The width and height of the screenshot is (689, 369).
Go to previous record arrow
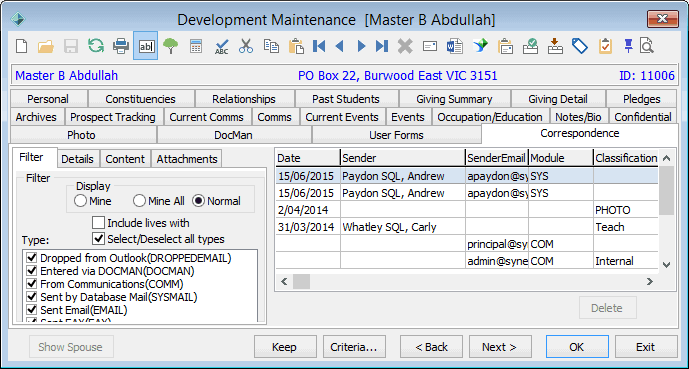click(339, 46)
